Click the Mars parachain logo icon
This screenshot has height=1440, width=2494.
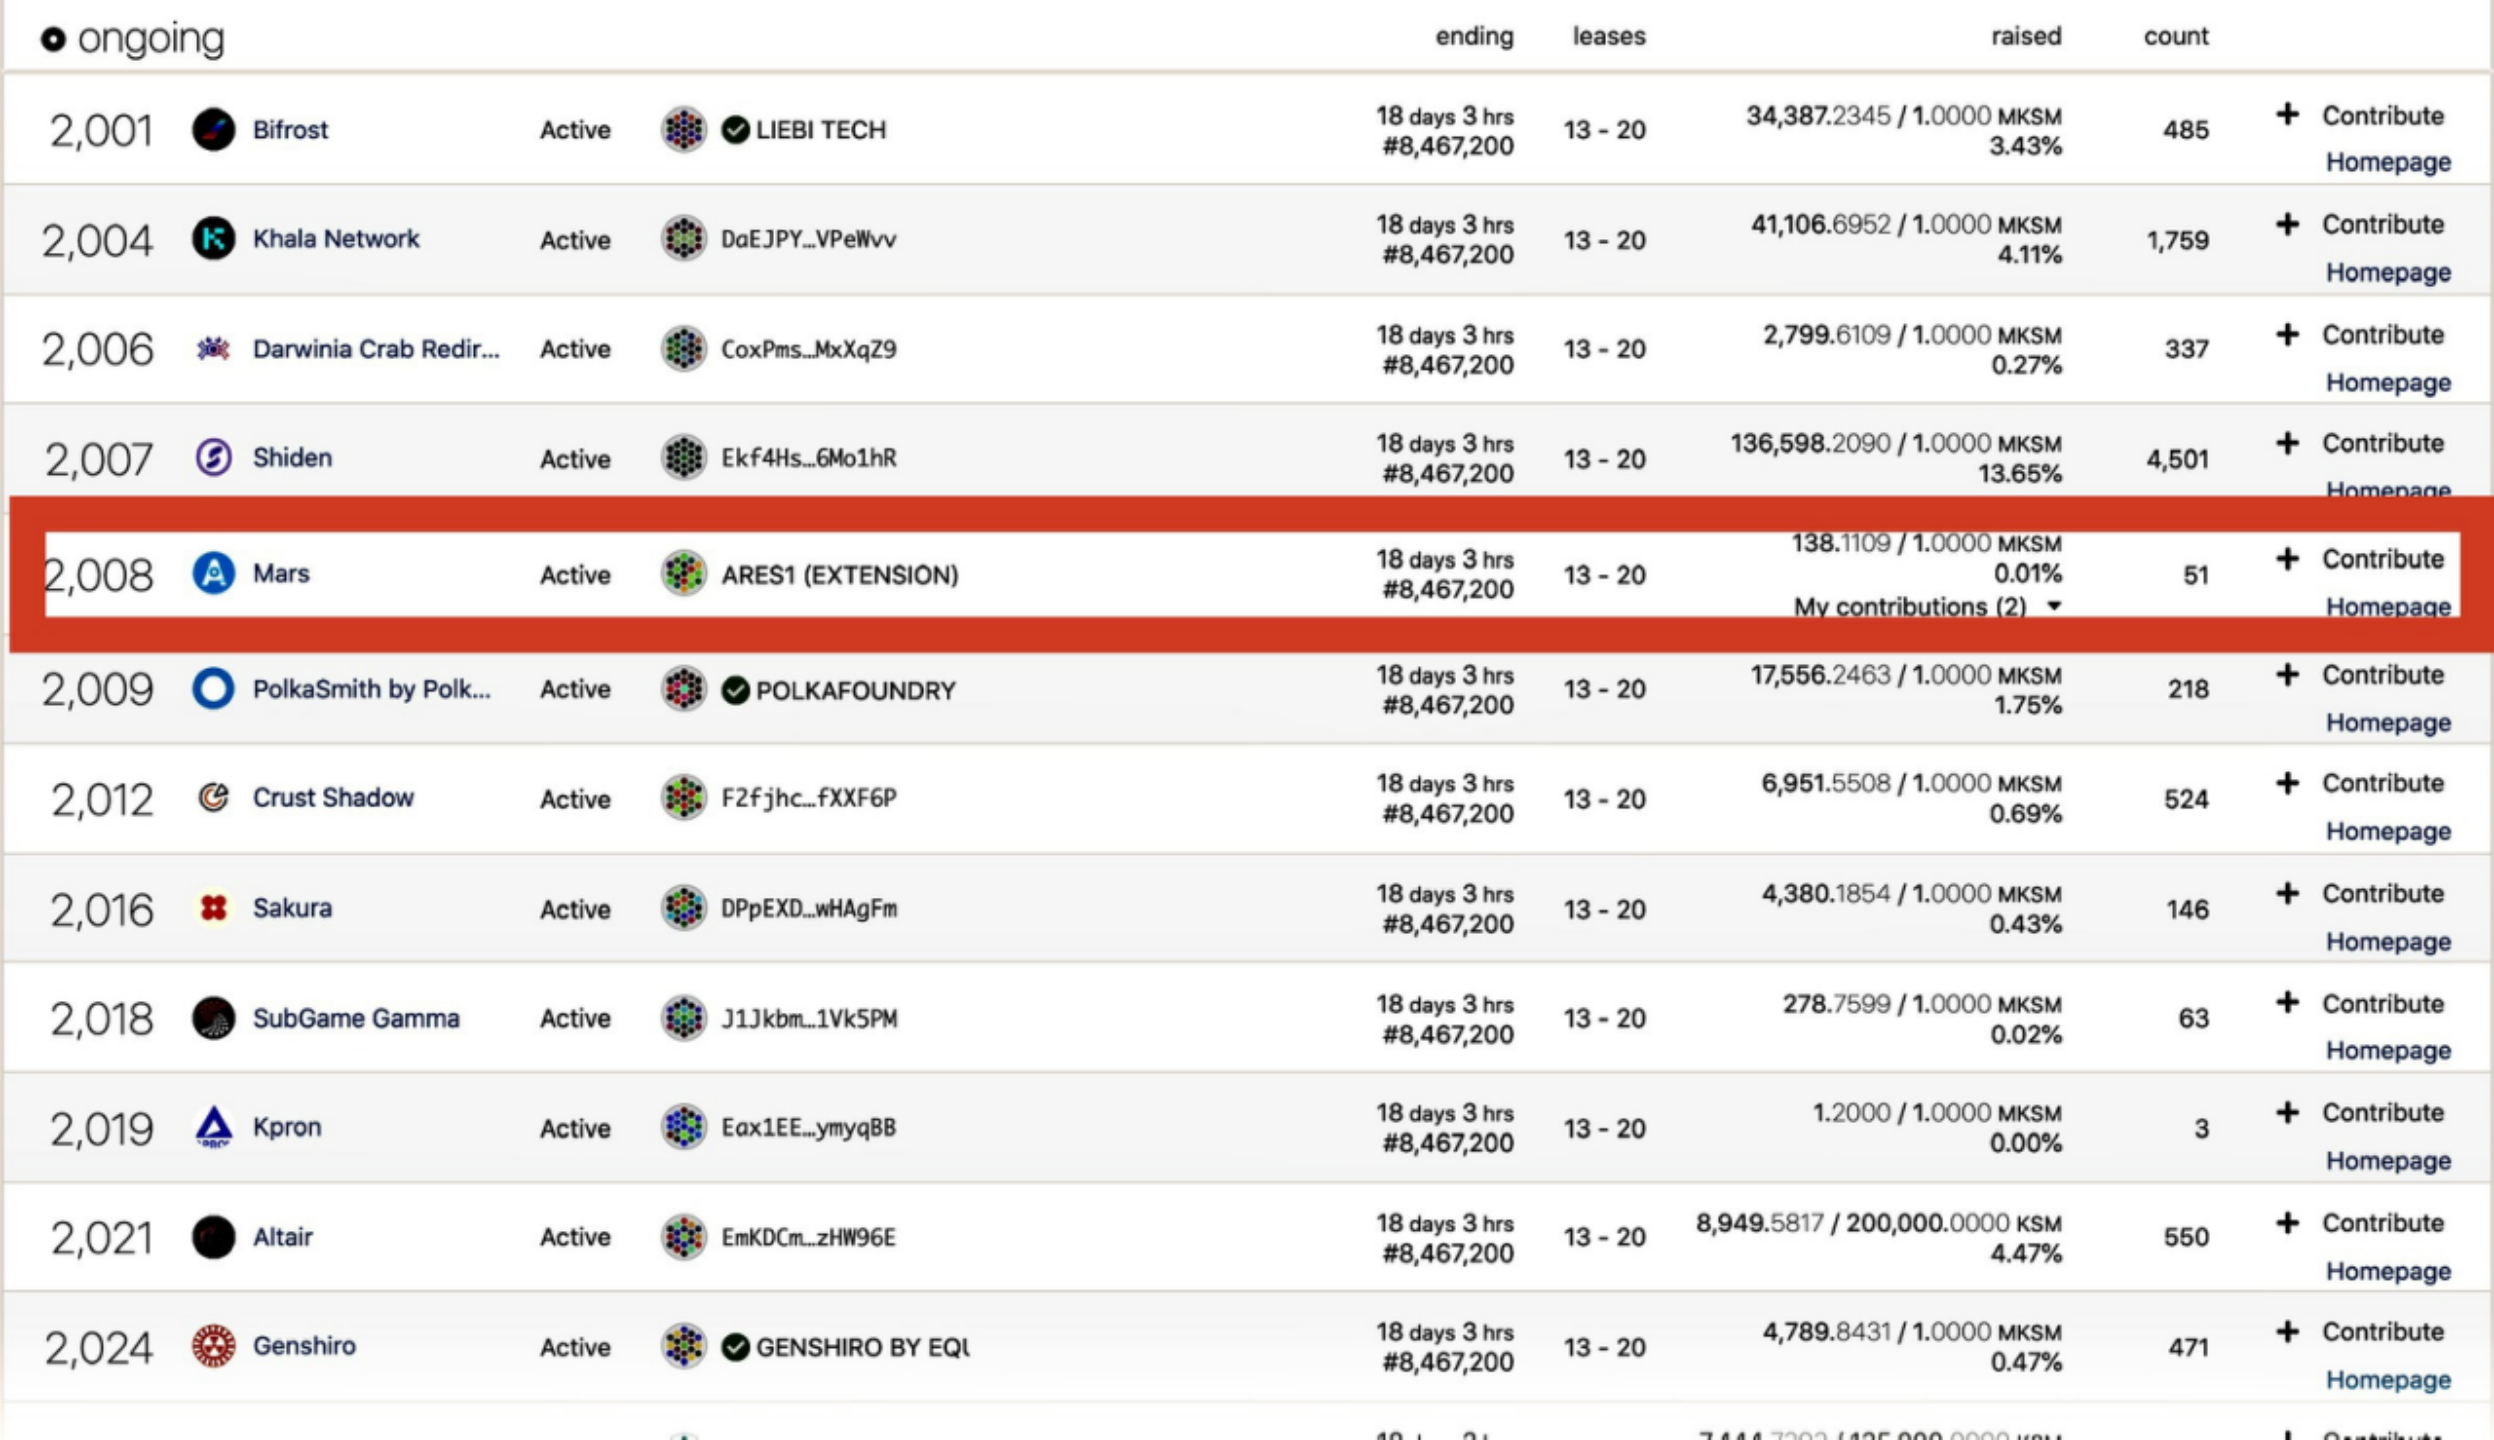[x=213, y=574]
